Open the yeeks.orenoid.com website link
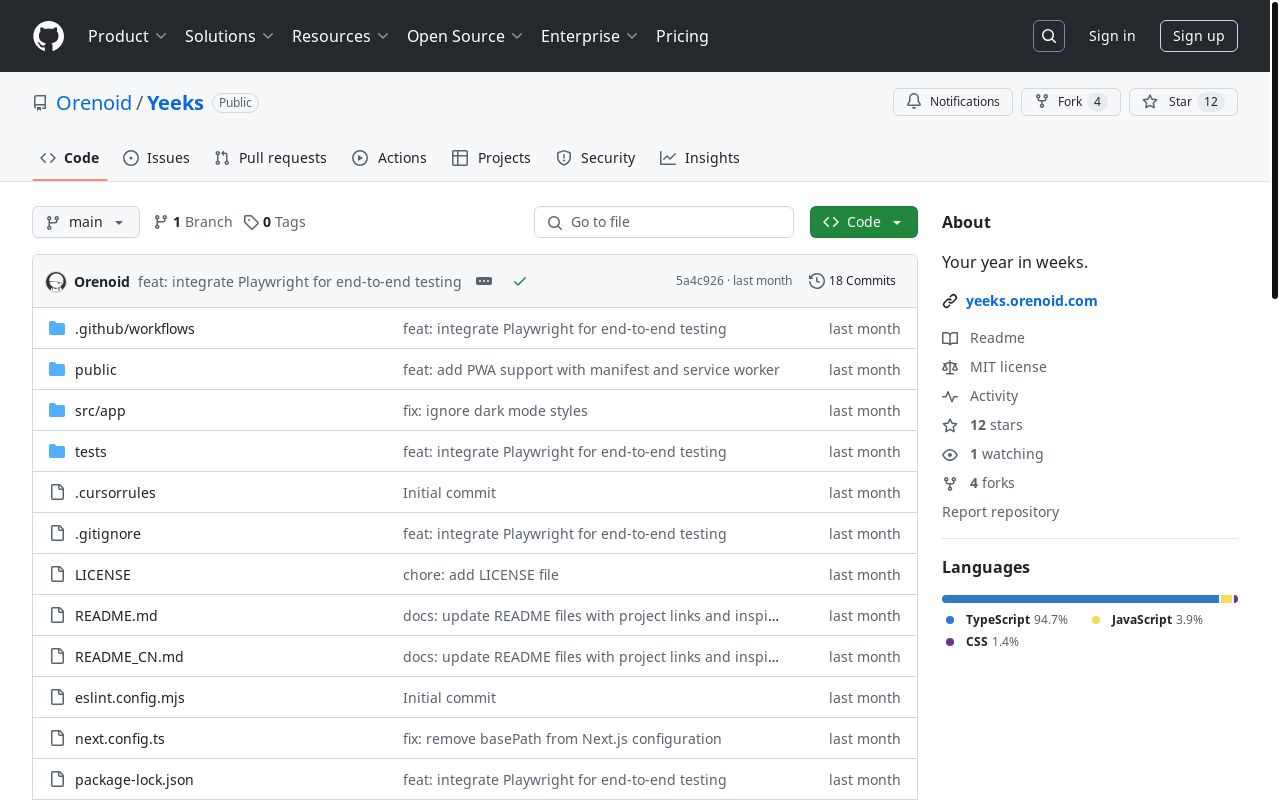The width and height of the screenshot is (1280, 800). pos(1031,301)
